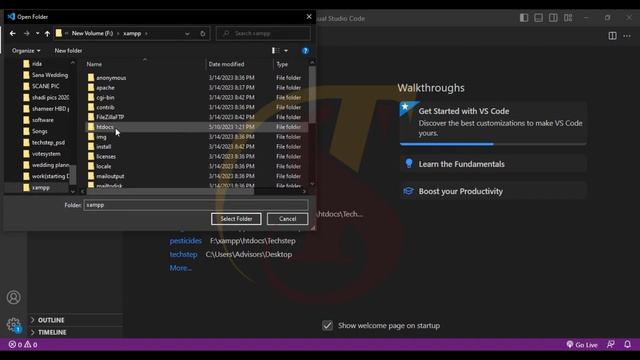Select the htdocs folder

(105, 127)
